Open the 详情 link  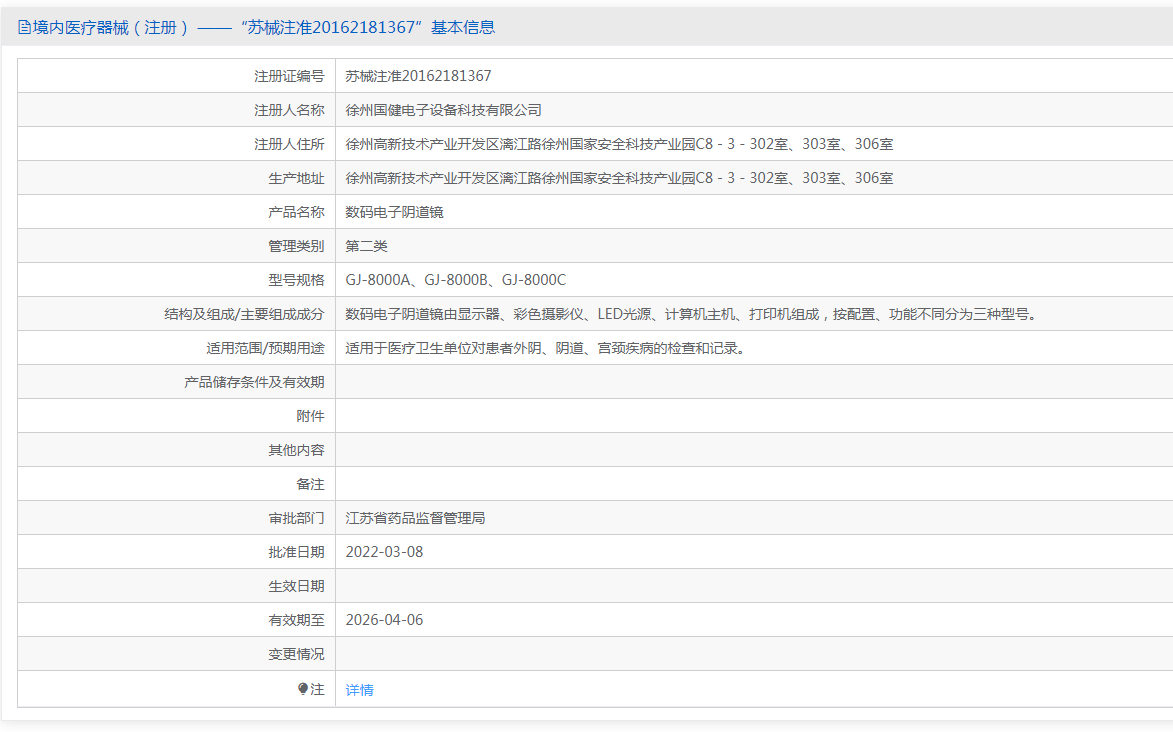click(359, 690)
